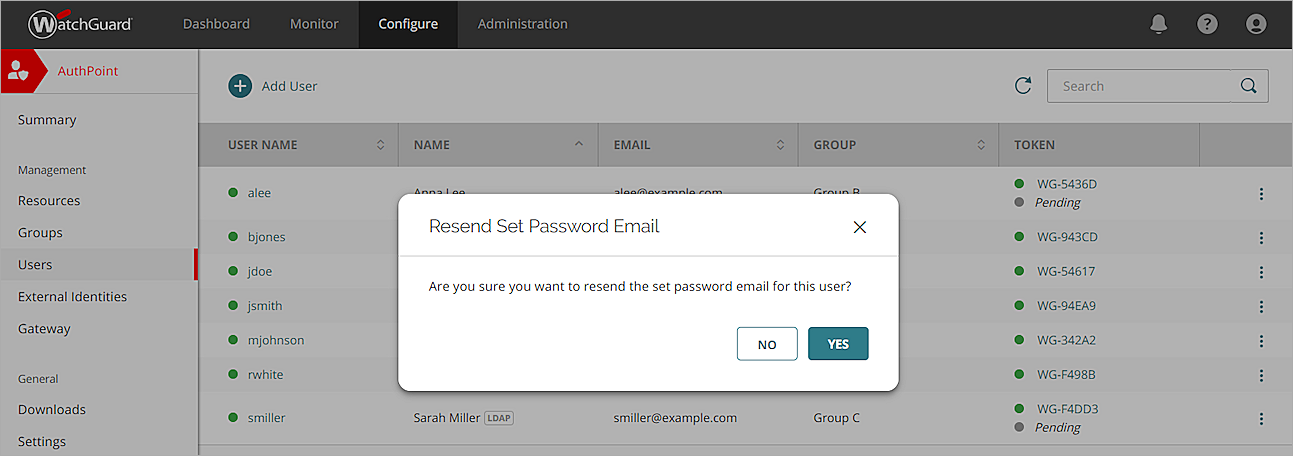Image resolution: width=1293 pixels, height=456 pixels.
Task: Open the Groups page in sidebar
Action: pyautogui.click(x=40, y=233)
